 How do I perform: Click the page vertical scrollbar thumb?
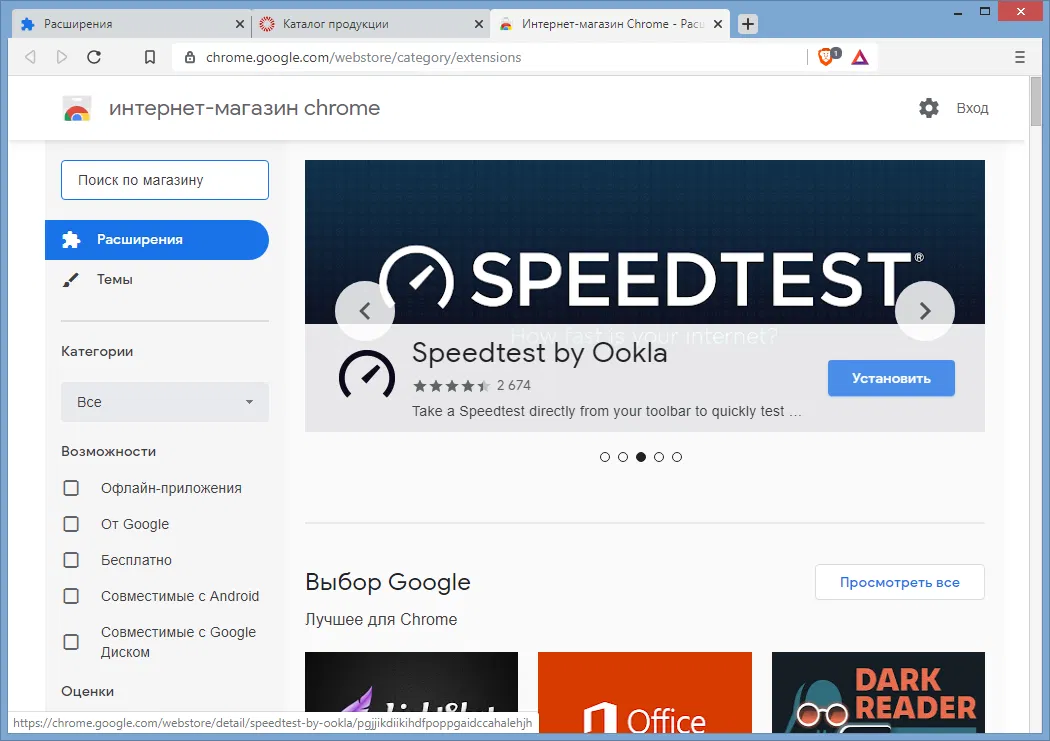1036,100
